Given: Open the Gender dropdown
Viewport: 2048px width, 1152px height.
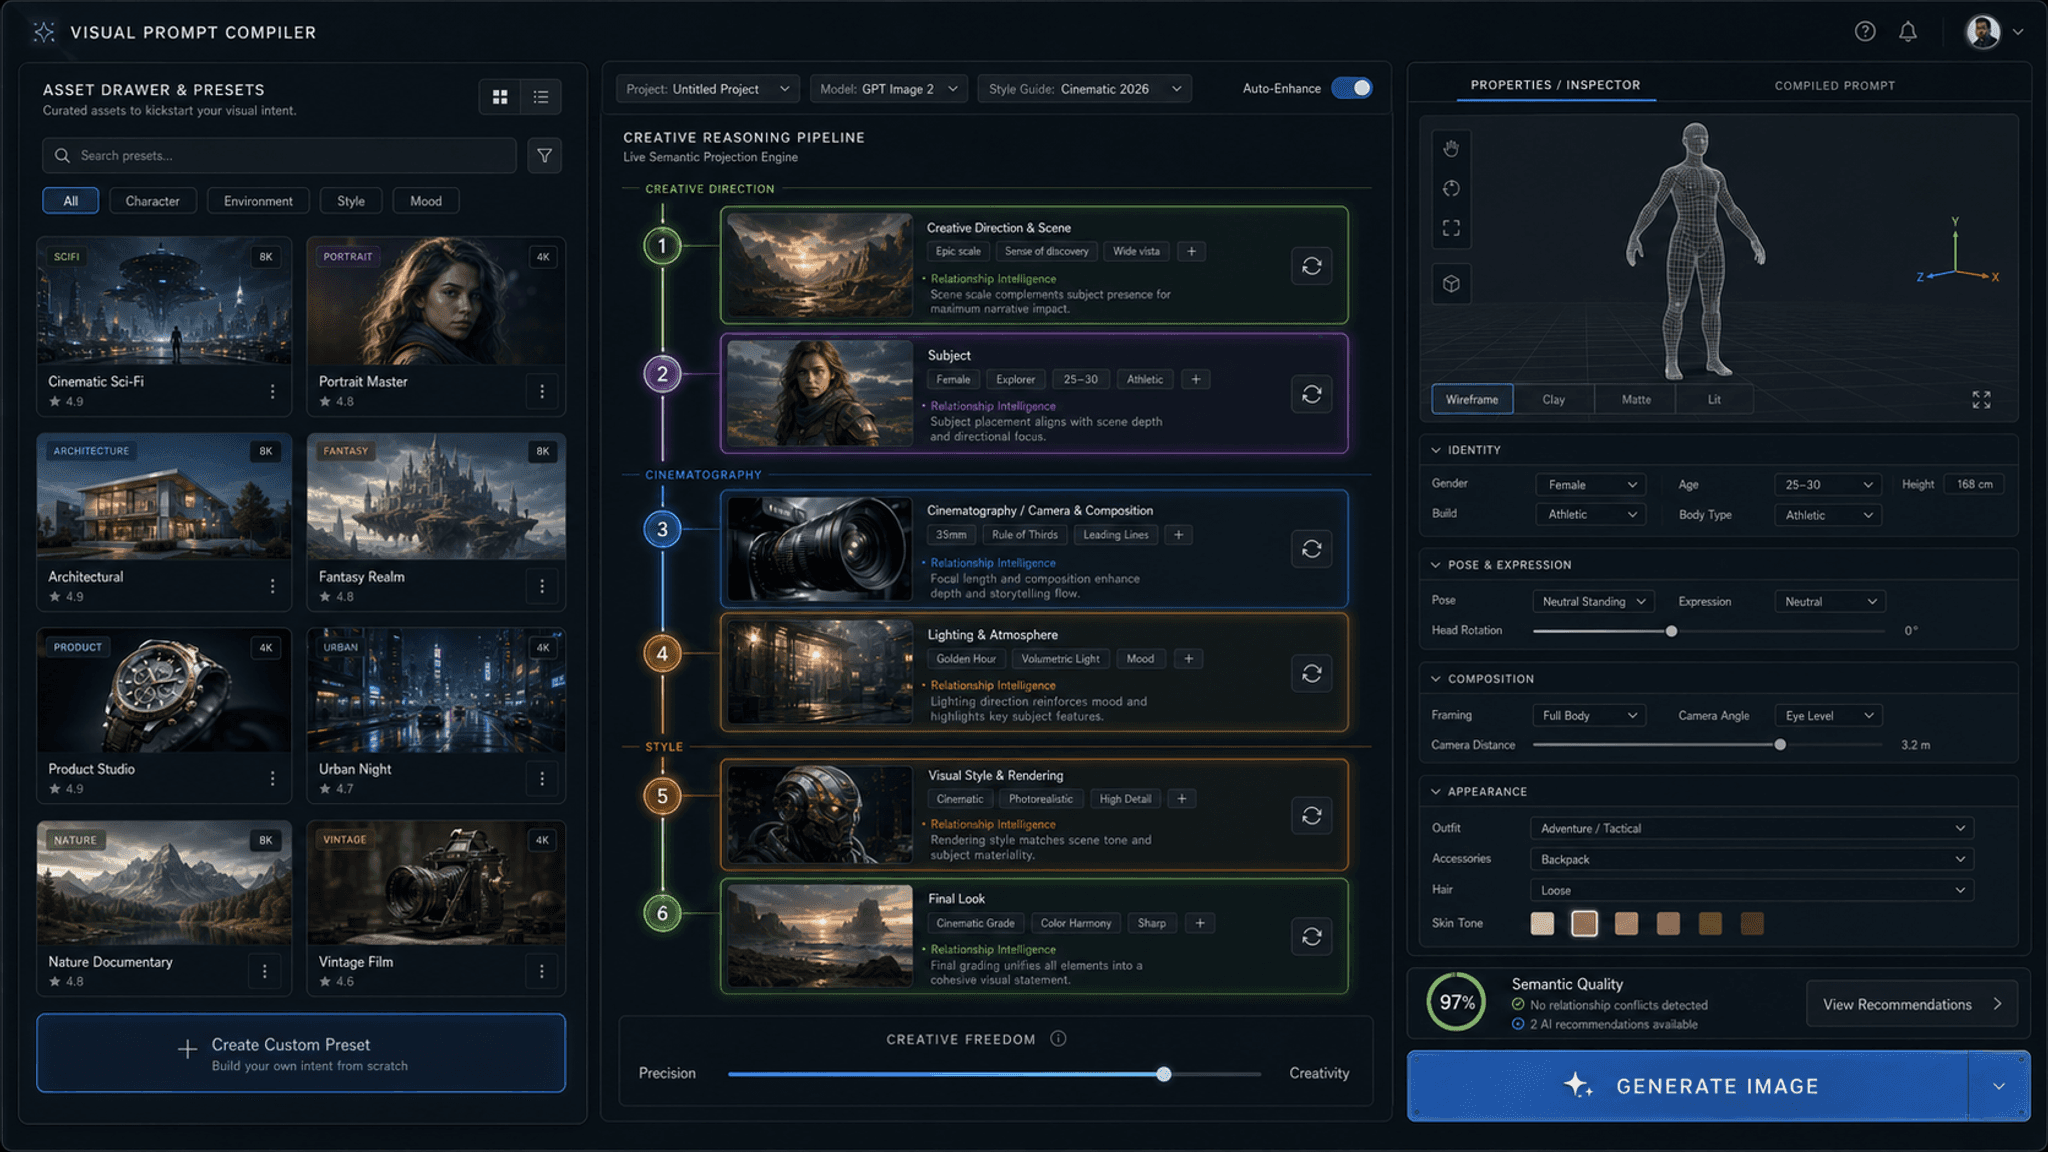Looking at the screenshot, I should point(1590,485).
